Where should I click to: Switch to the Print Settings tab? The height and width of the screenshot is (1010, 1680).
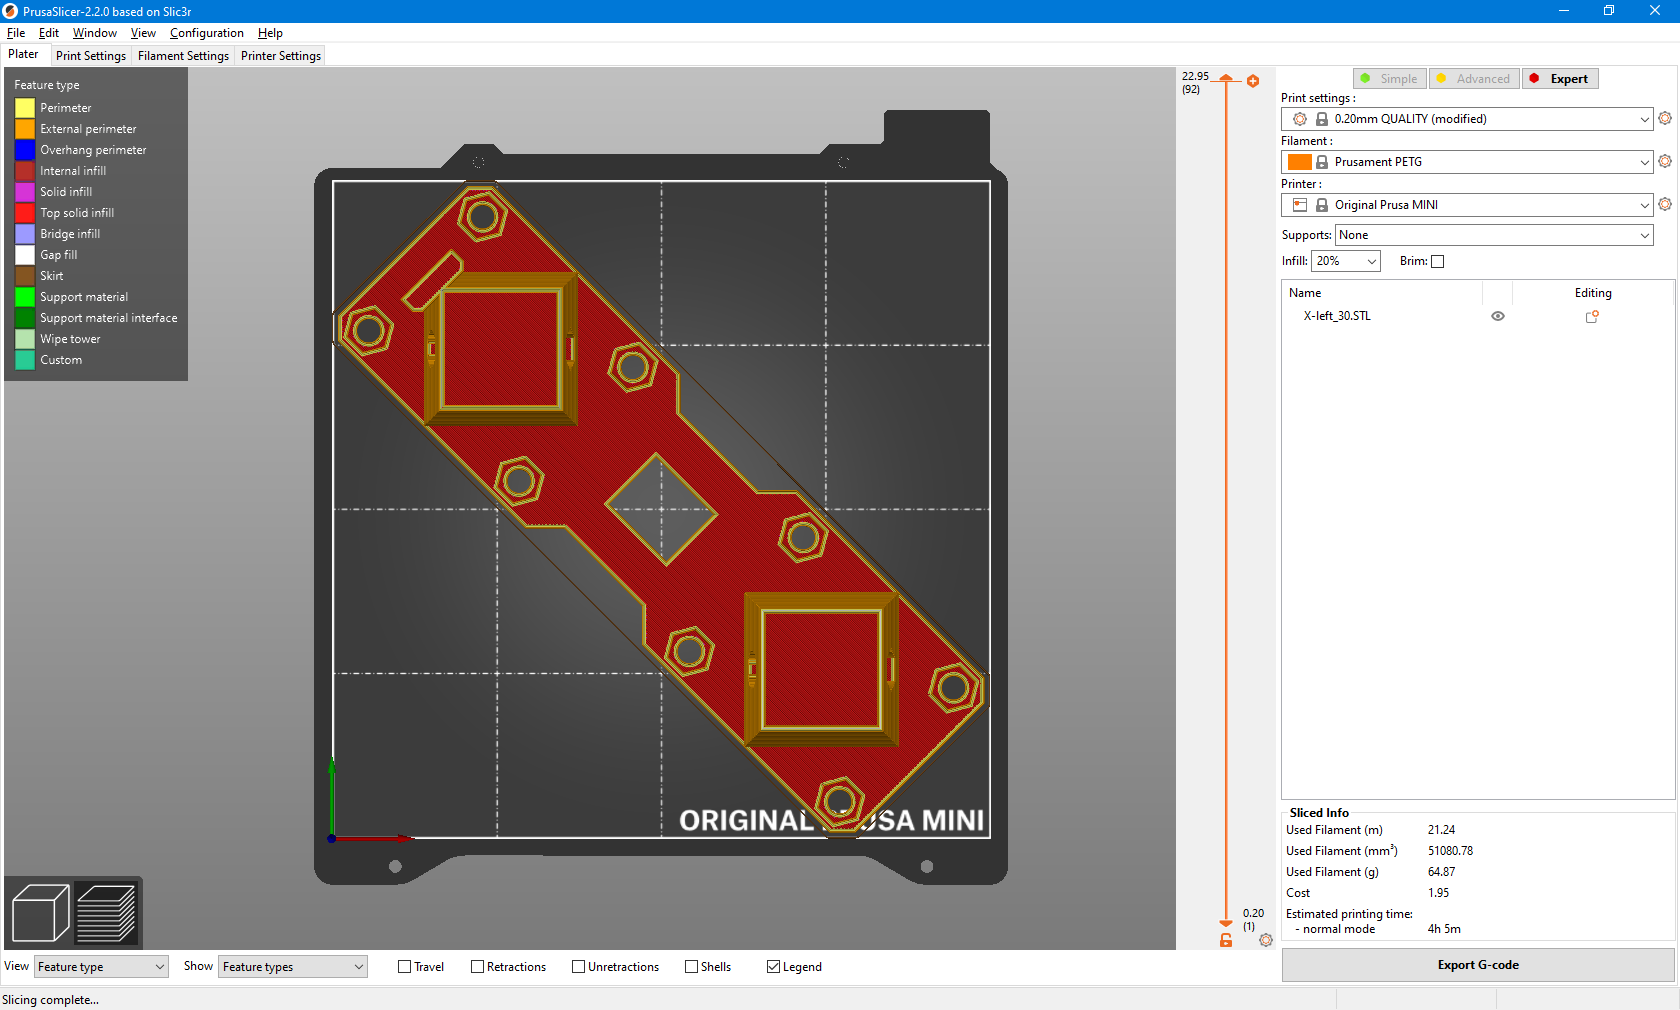[x=91, y=56]
